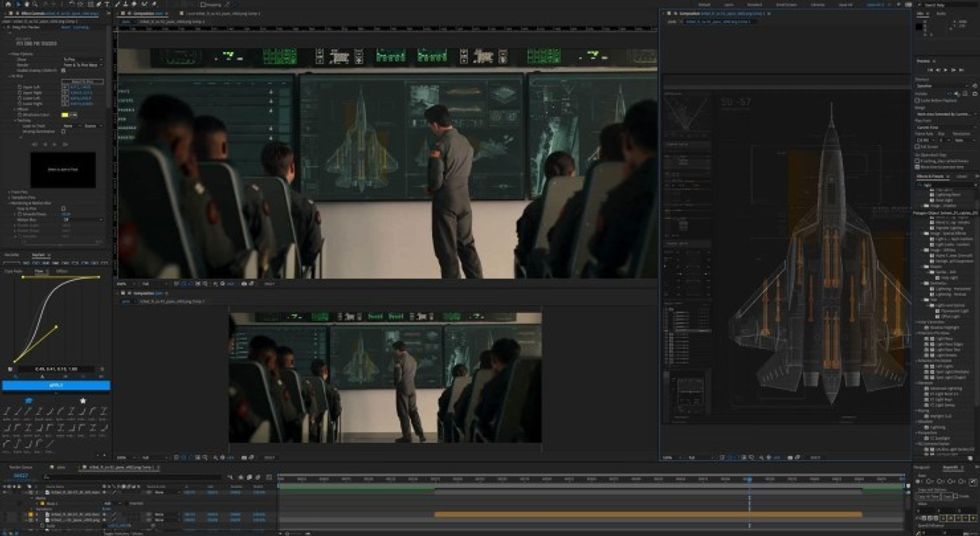Click Play in the Preview panel

(946, 70)
